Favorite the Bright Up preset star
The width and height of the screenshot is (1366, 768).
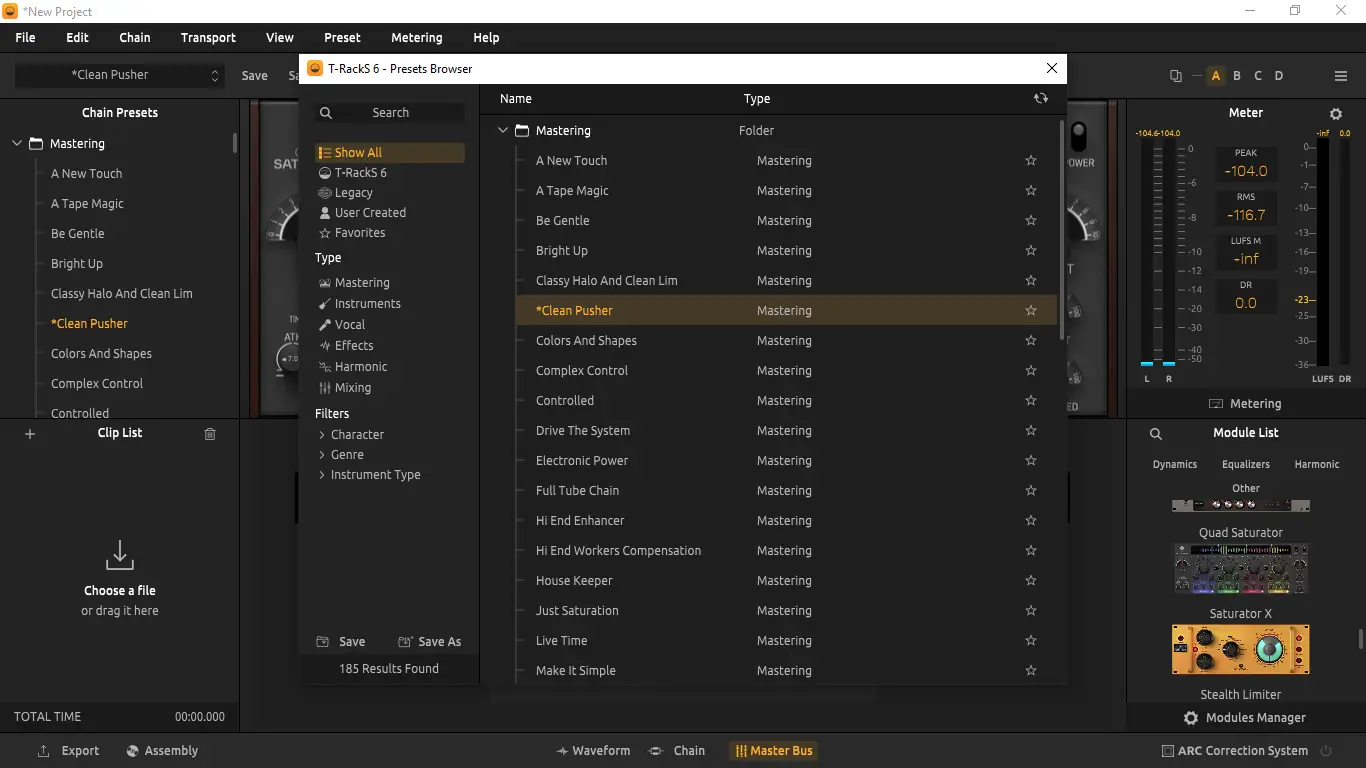(x=1031, y=250)
